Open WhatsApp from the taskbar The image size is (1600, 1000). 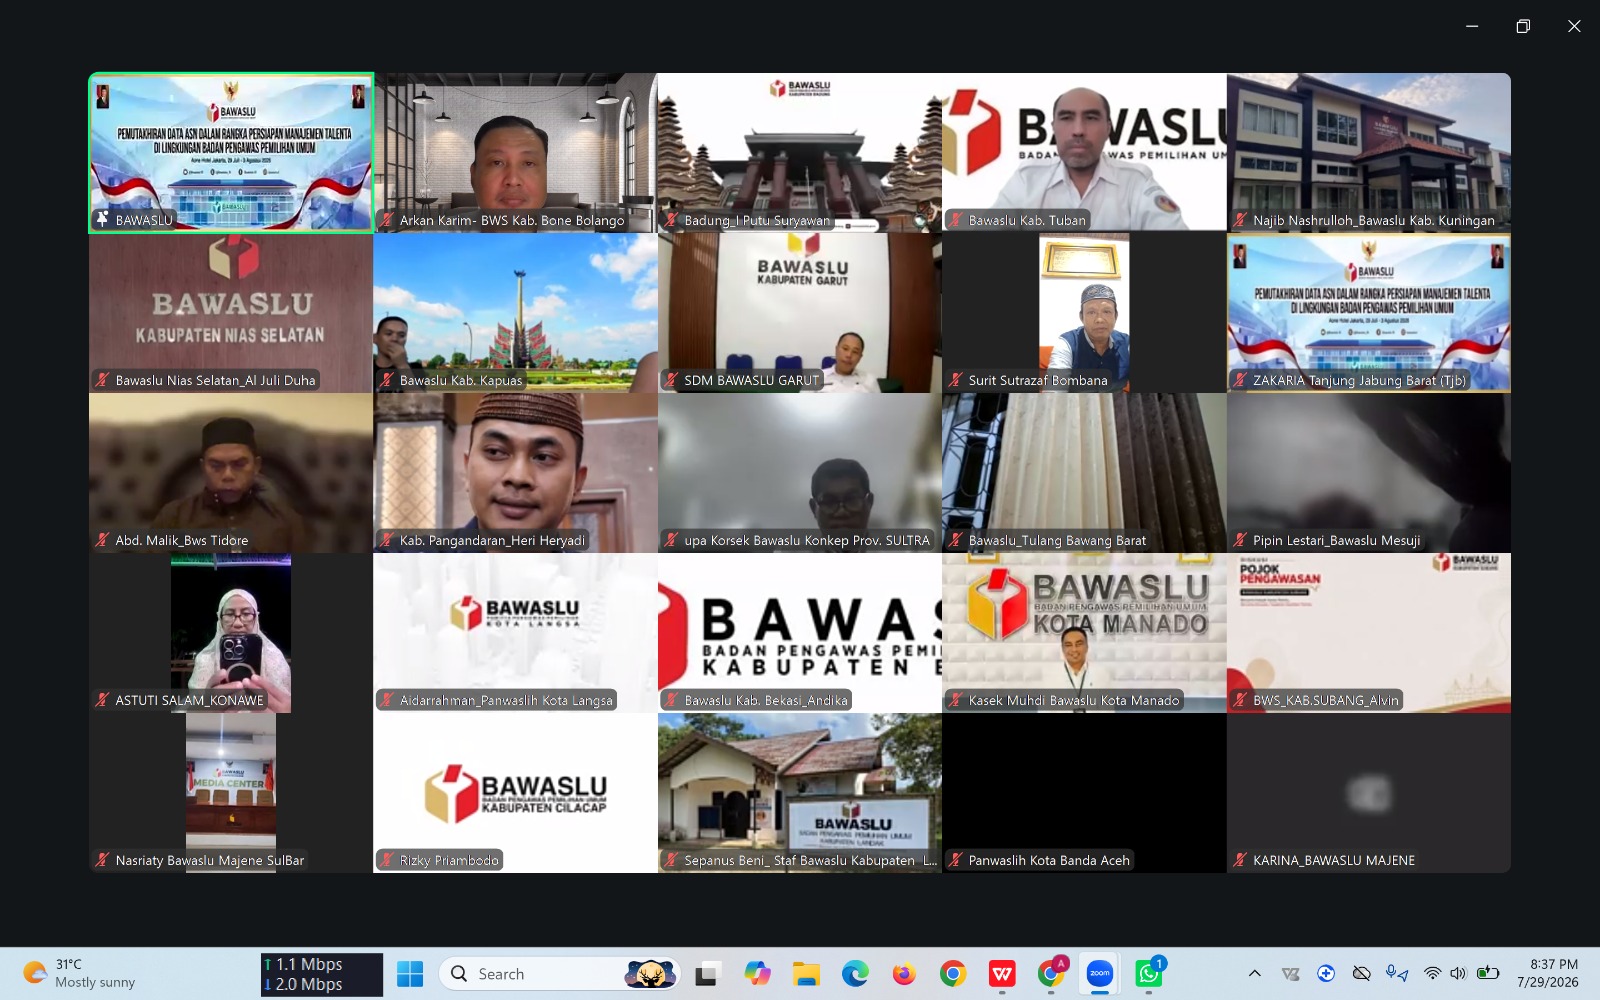coord(1149,974)
